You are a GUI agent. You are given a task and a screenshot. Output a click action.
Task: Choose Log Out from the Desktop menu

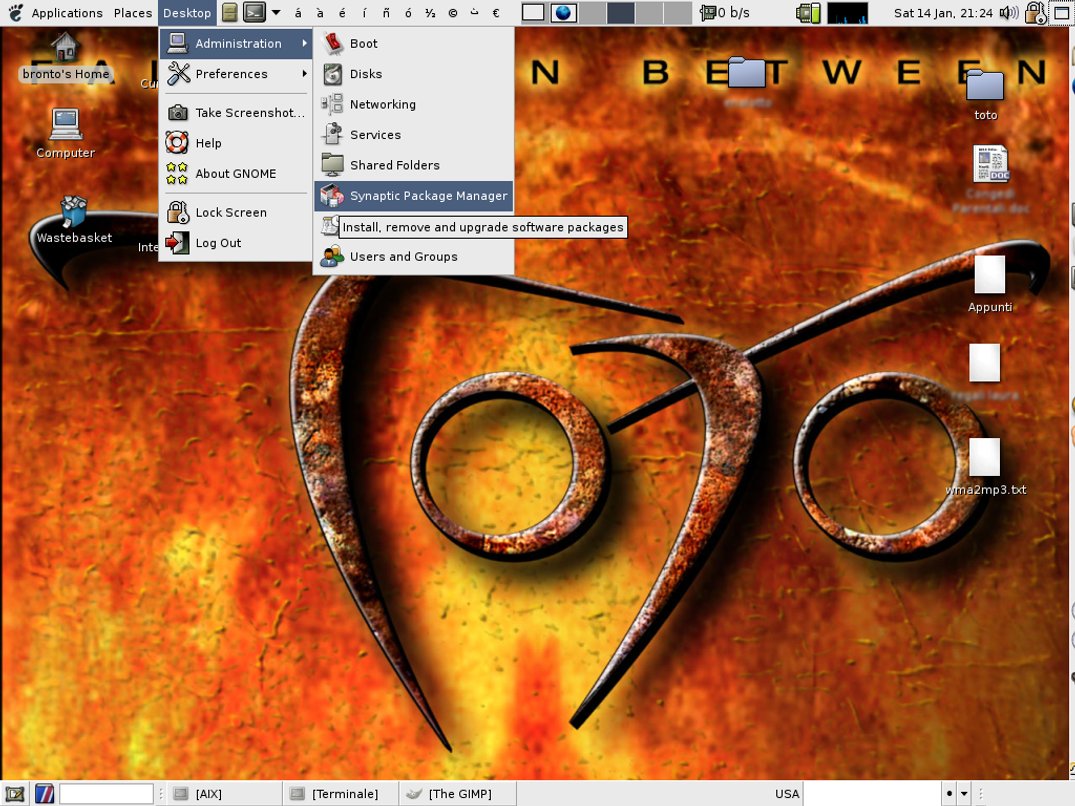click(236, 243)
